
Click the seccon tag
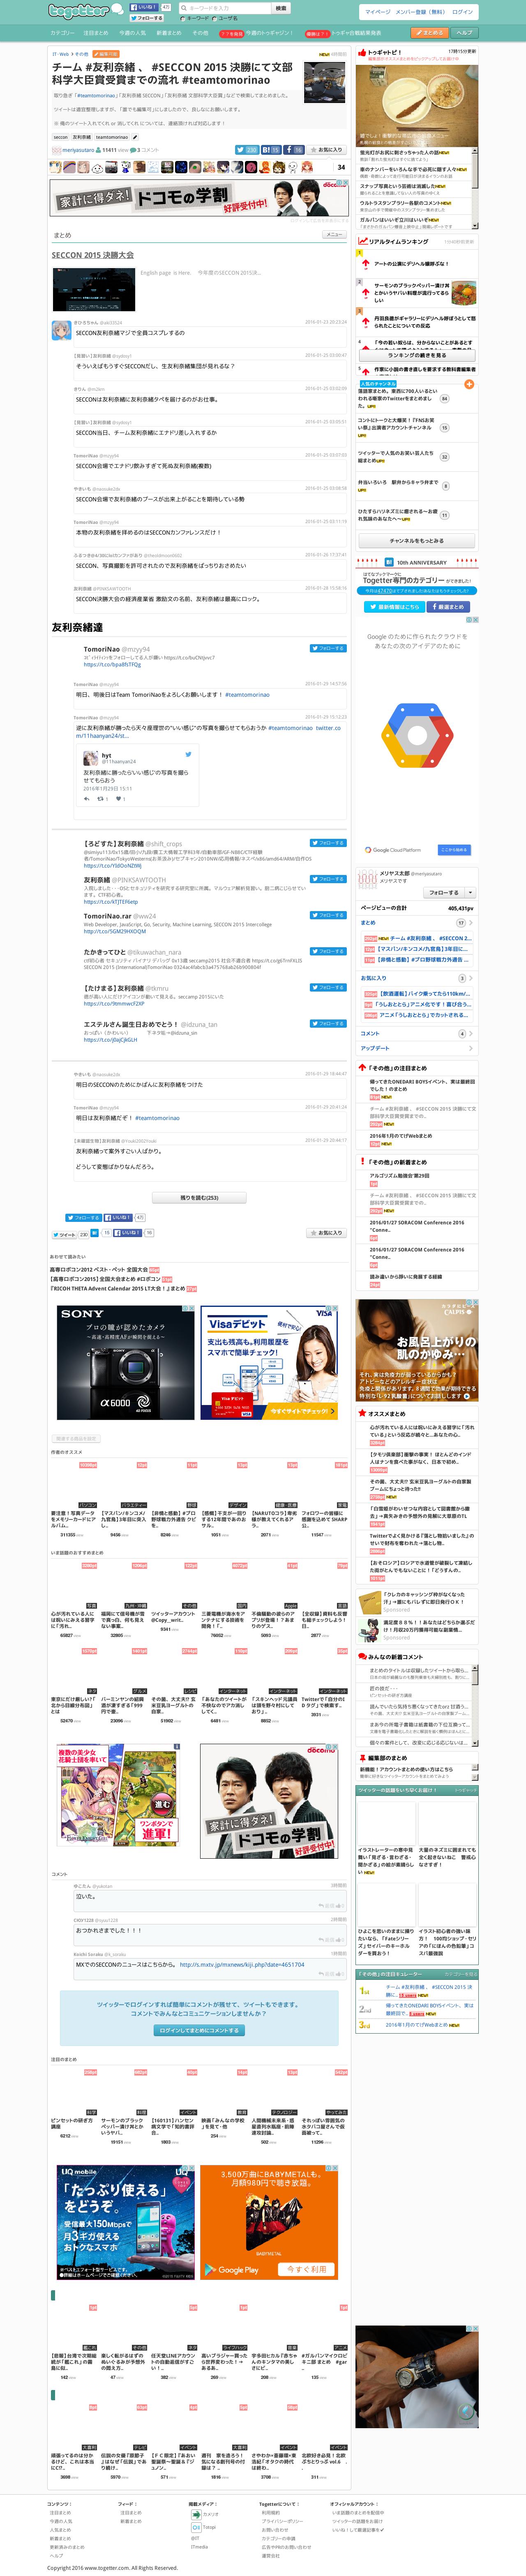point(60,137)
